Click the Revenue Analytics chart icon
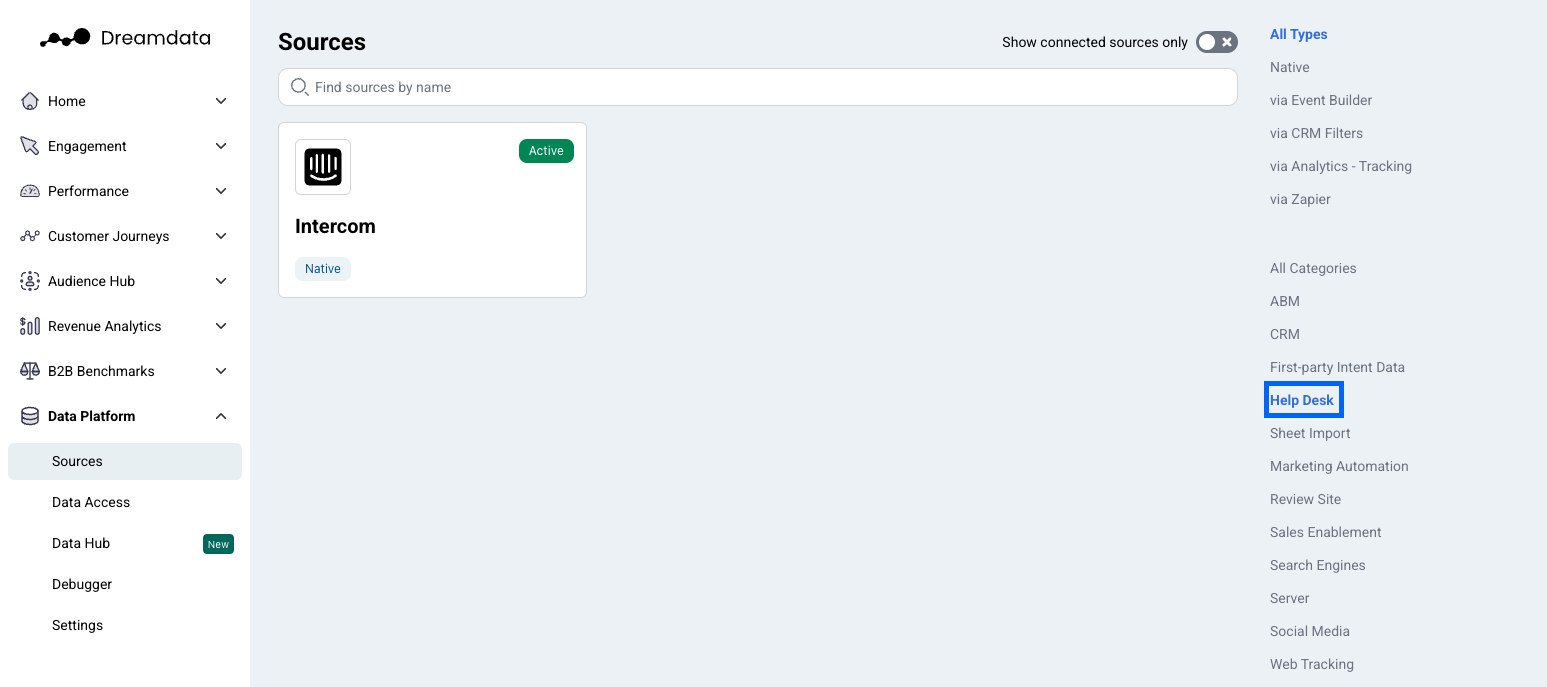1547x687 pixels. point(30,326)
